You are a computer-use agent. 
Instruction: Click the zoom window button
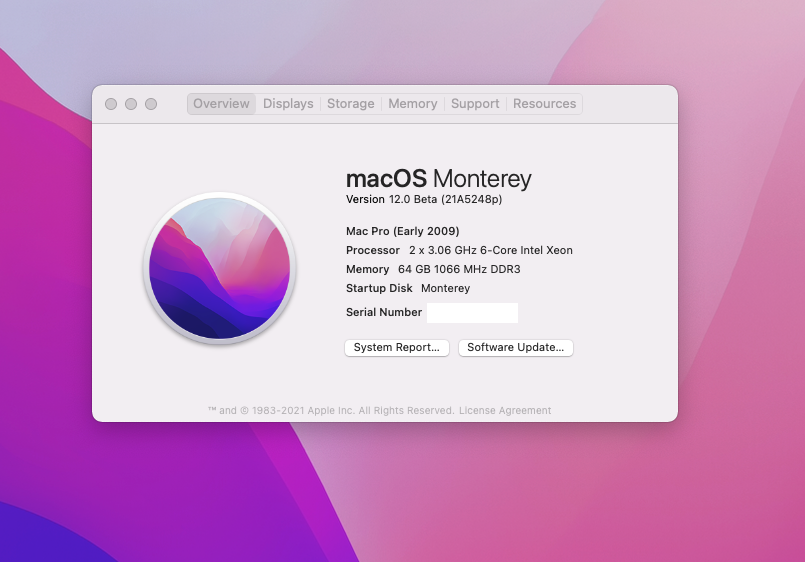(x=151, y=104)
